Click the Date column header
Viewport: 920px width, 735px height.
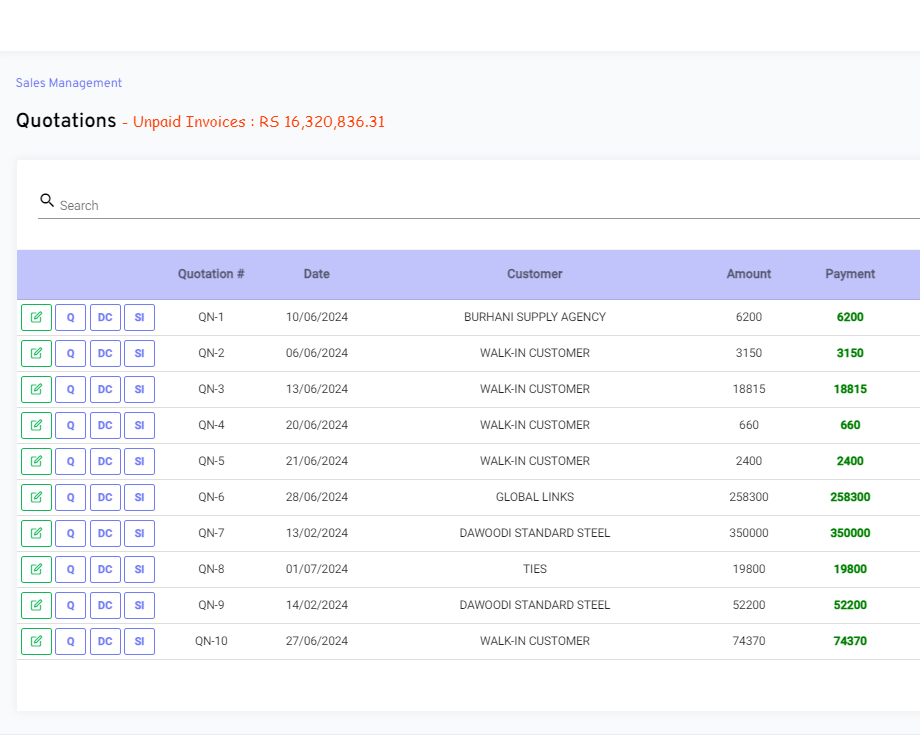pos(316,274)
